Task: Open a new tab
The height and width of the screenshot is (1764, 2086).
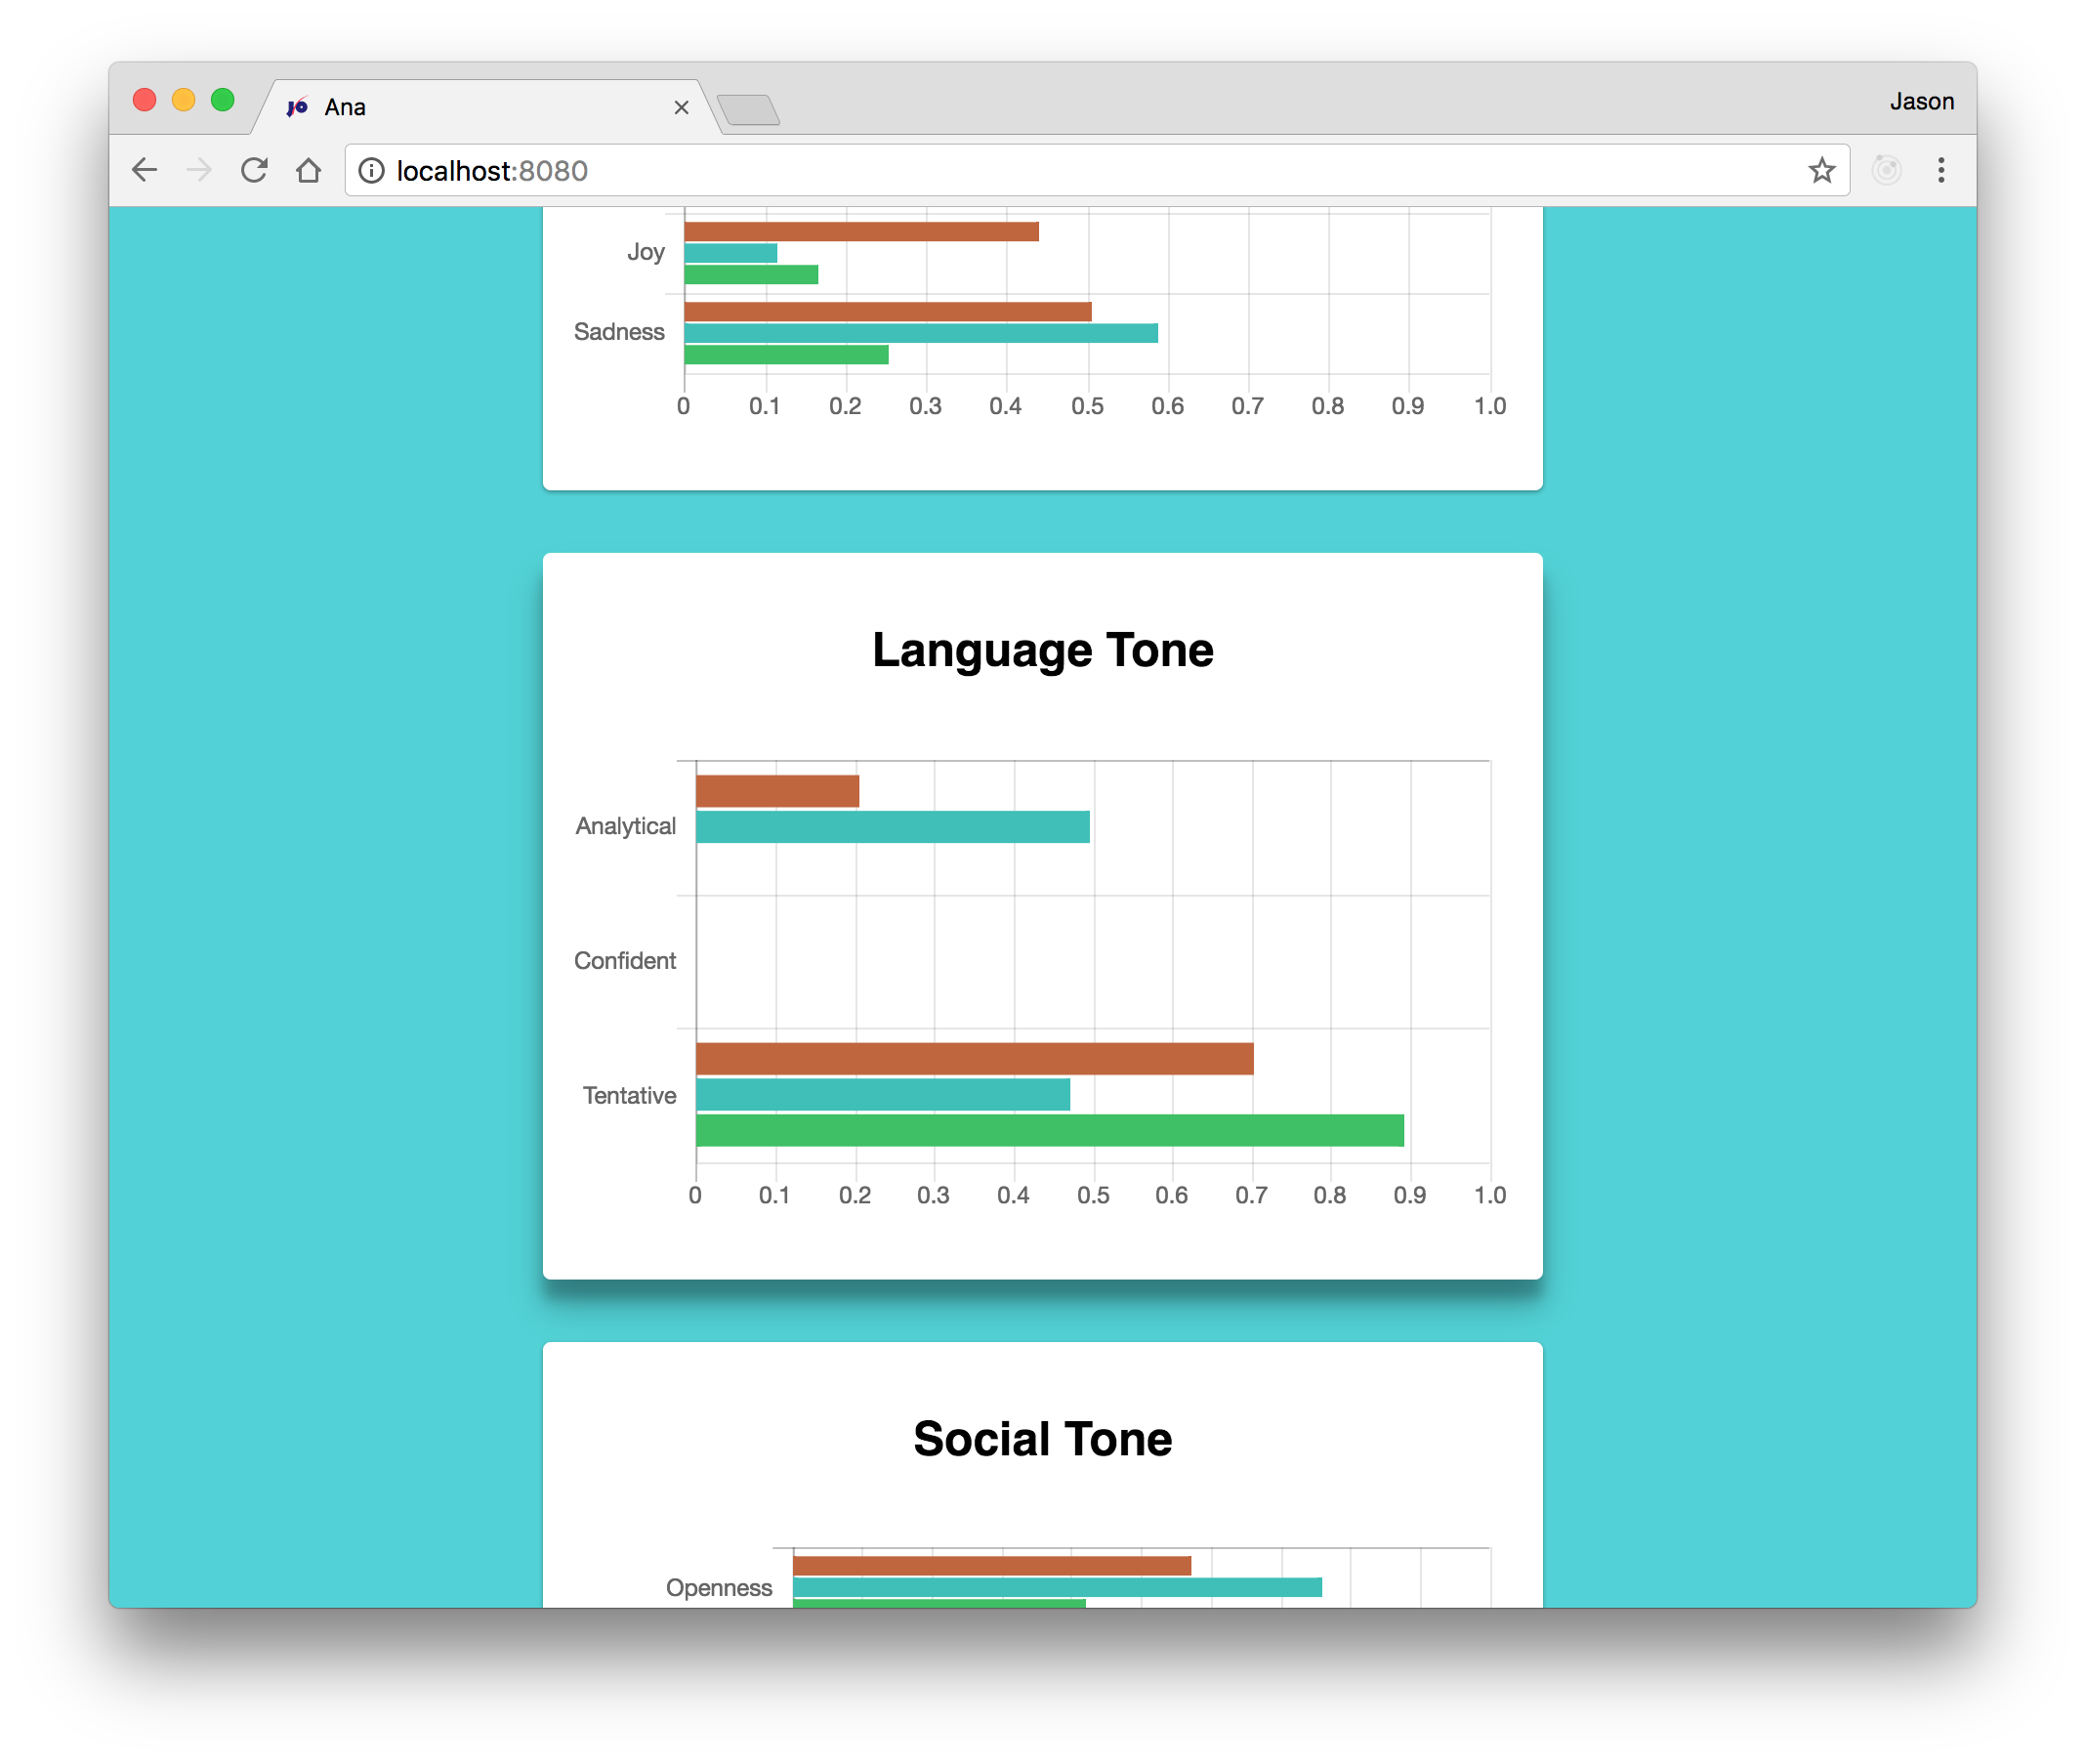Action: click(748, 109)
